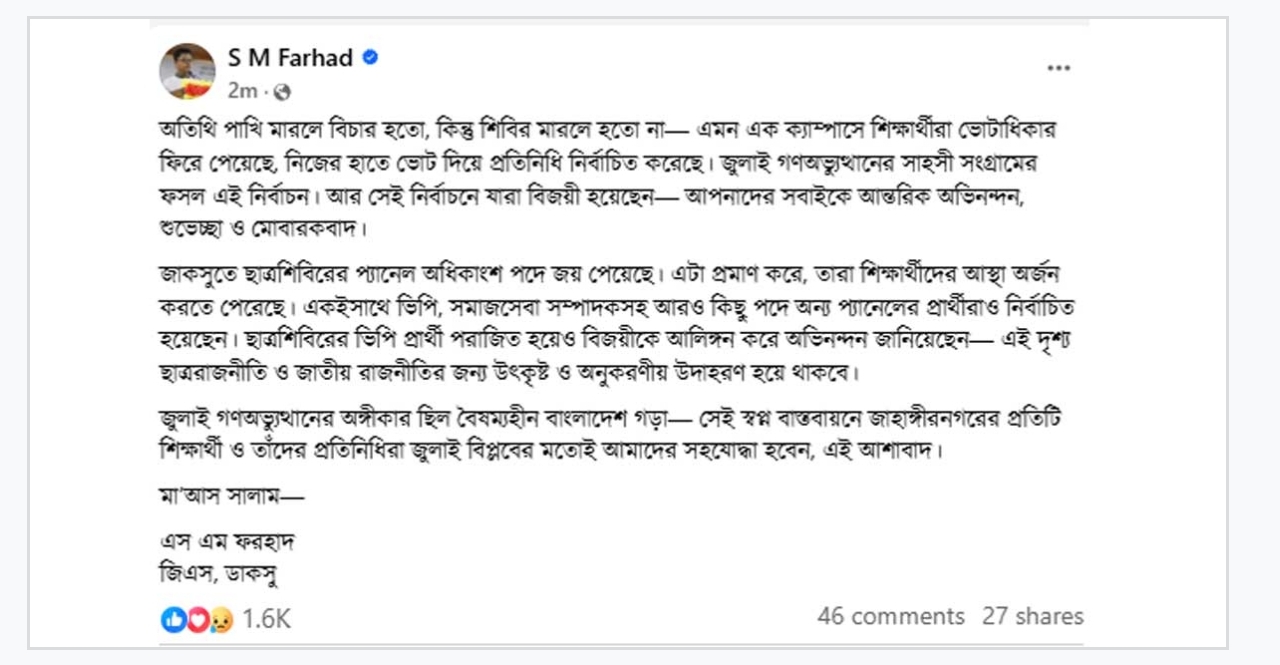The image size is (1280, 665).
Task: Open the 46 comments link
Action: (890, 616)
